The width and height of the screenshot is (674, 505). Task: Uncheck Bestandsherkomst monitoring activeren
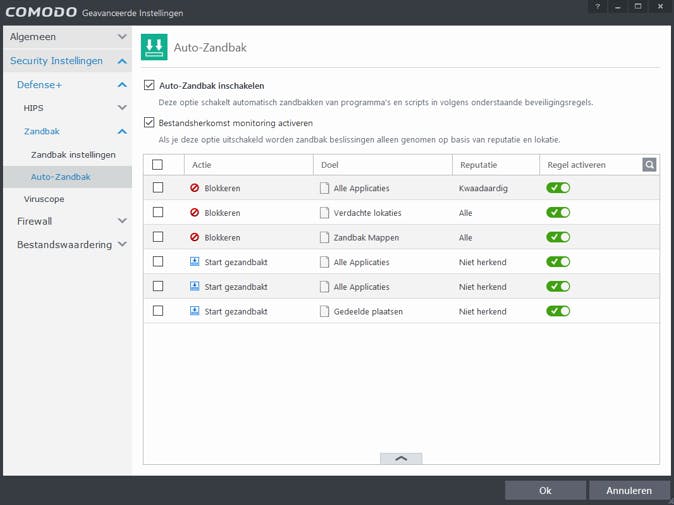point(149,122)
